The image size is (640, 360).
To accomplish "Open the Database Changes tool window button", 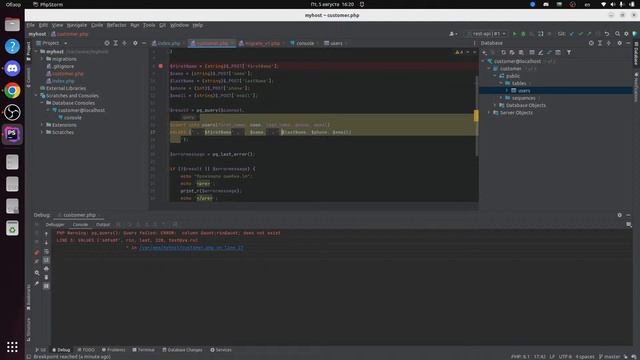I will [182, 350].
